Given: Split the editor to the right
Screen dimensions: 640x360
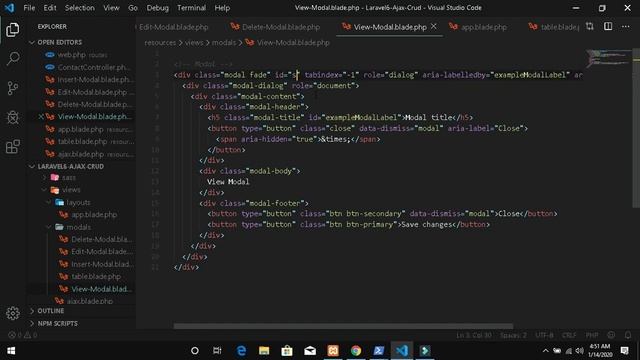Looking at the screenshot, I should [x=608, y=27].
